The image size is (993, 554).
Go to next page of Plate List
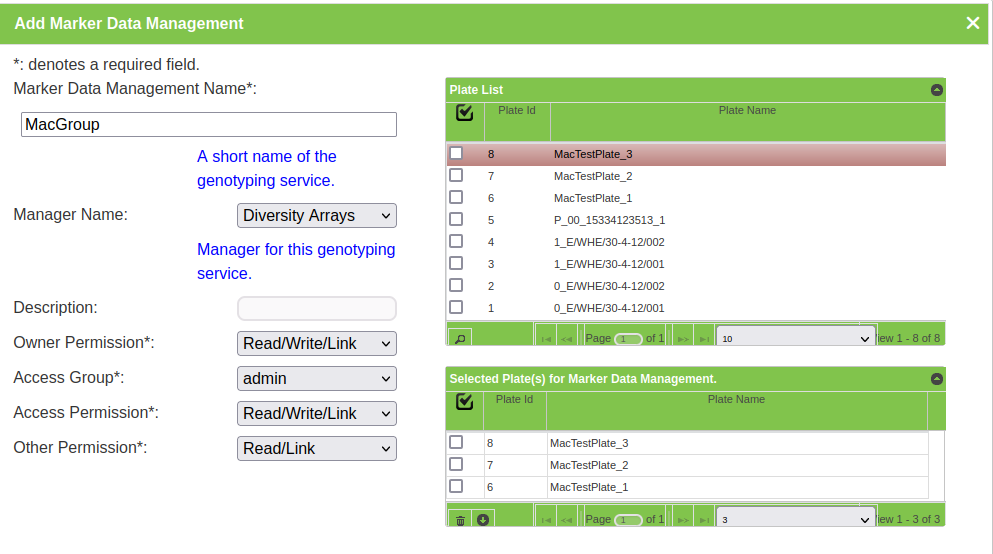tap(683, 339)
